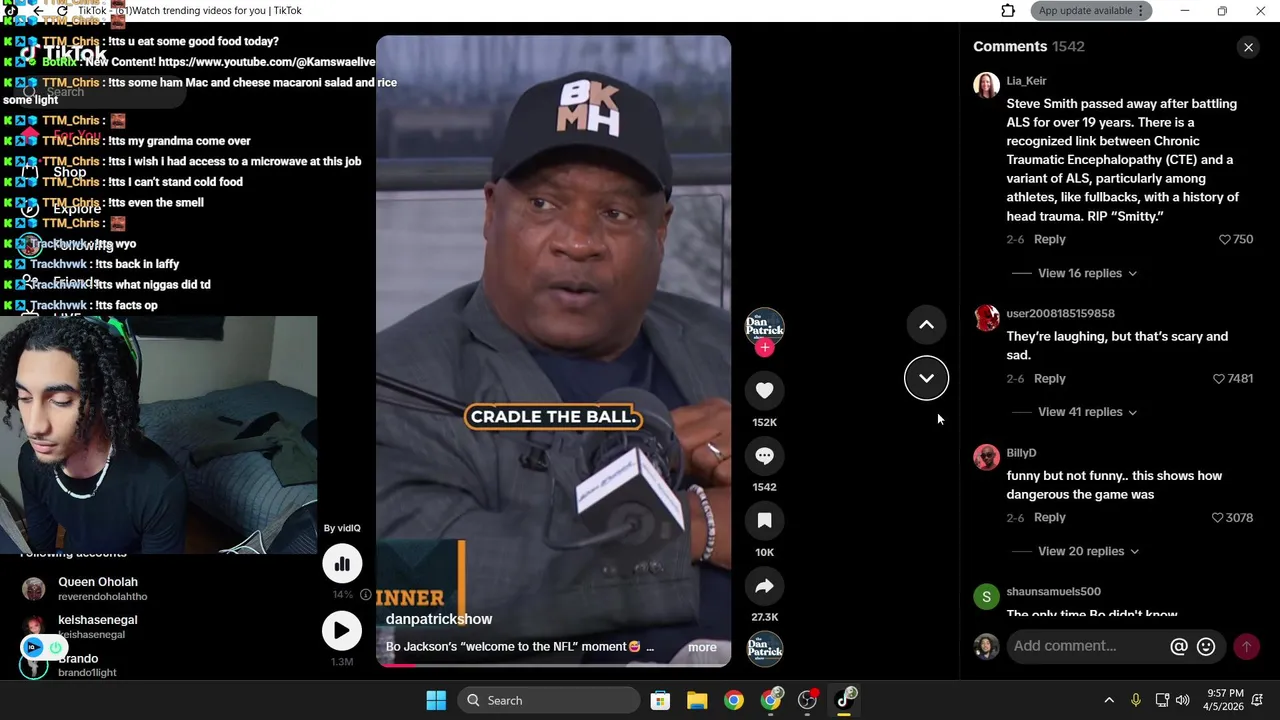The height and width of the screenshot is (720, 1280).
Task: Close the Comments panel
Action: [x=1248, y=47]
